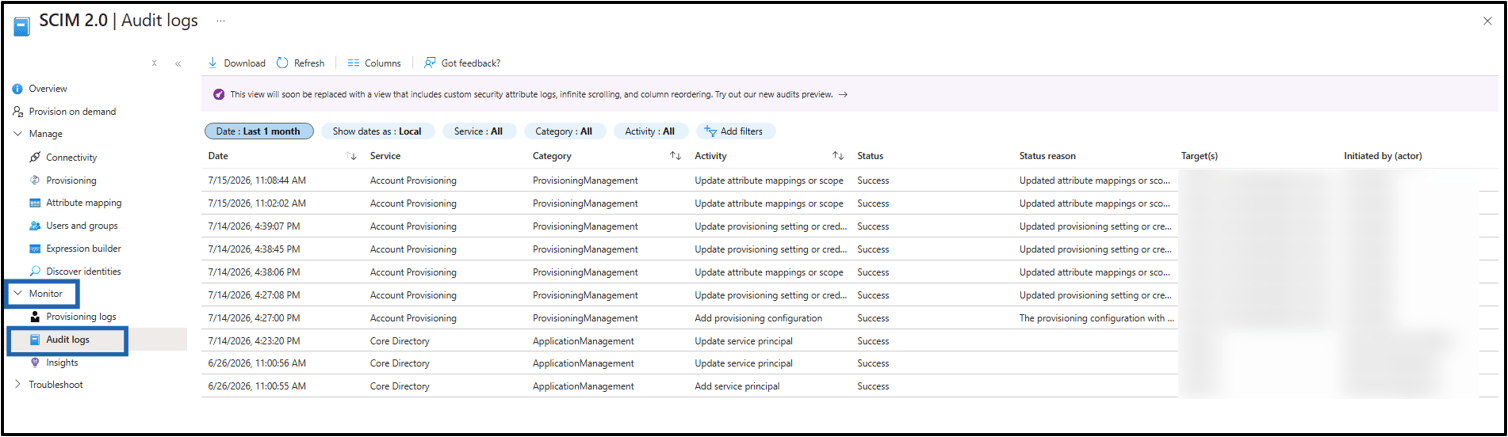The height and width of the screenshot is (437, 1508).
Task: Open Overview in the sidebar
Action: pos(48,89)
